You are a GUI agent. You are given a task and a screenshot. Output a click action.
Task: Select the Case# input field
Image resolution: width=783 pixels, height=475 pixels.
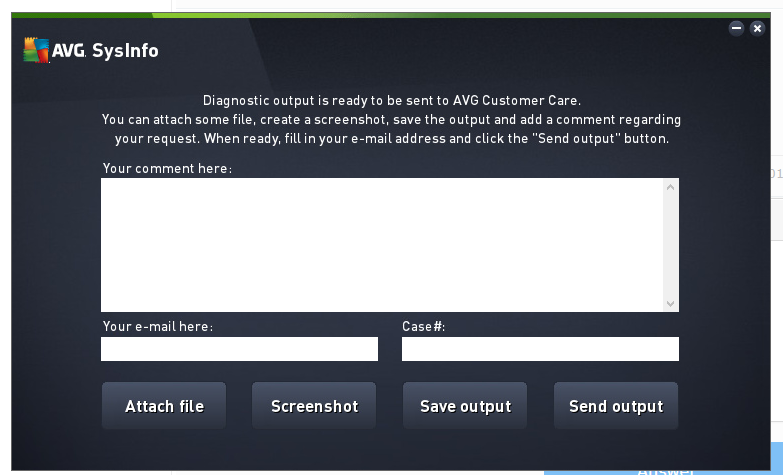coord(540,349)
